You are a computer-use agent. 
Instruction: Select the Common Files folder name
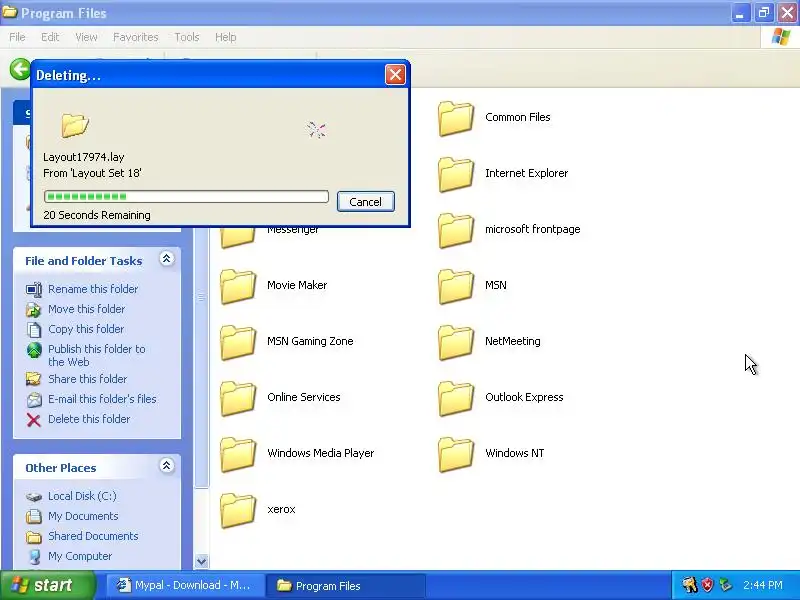click(517, 117)
